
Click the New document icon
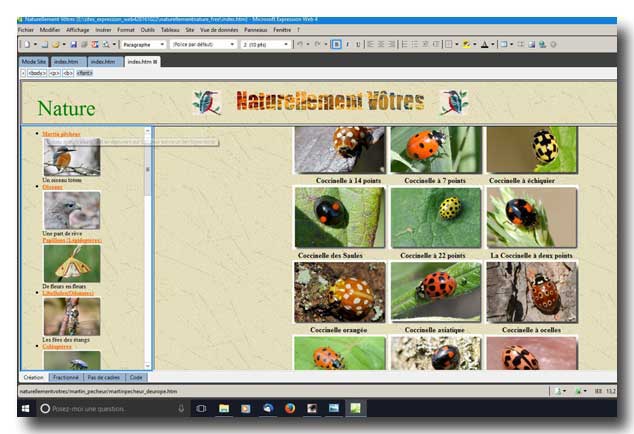pyautogui.click(x=27, y=44)
